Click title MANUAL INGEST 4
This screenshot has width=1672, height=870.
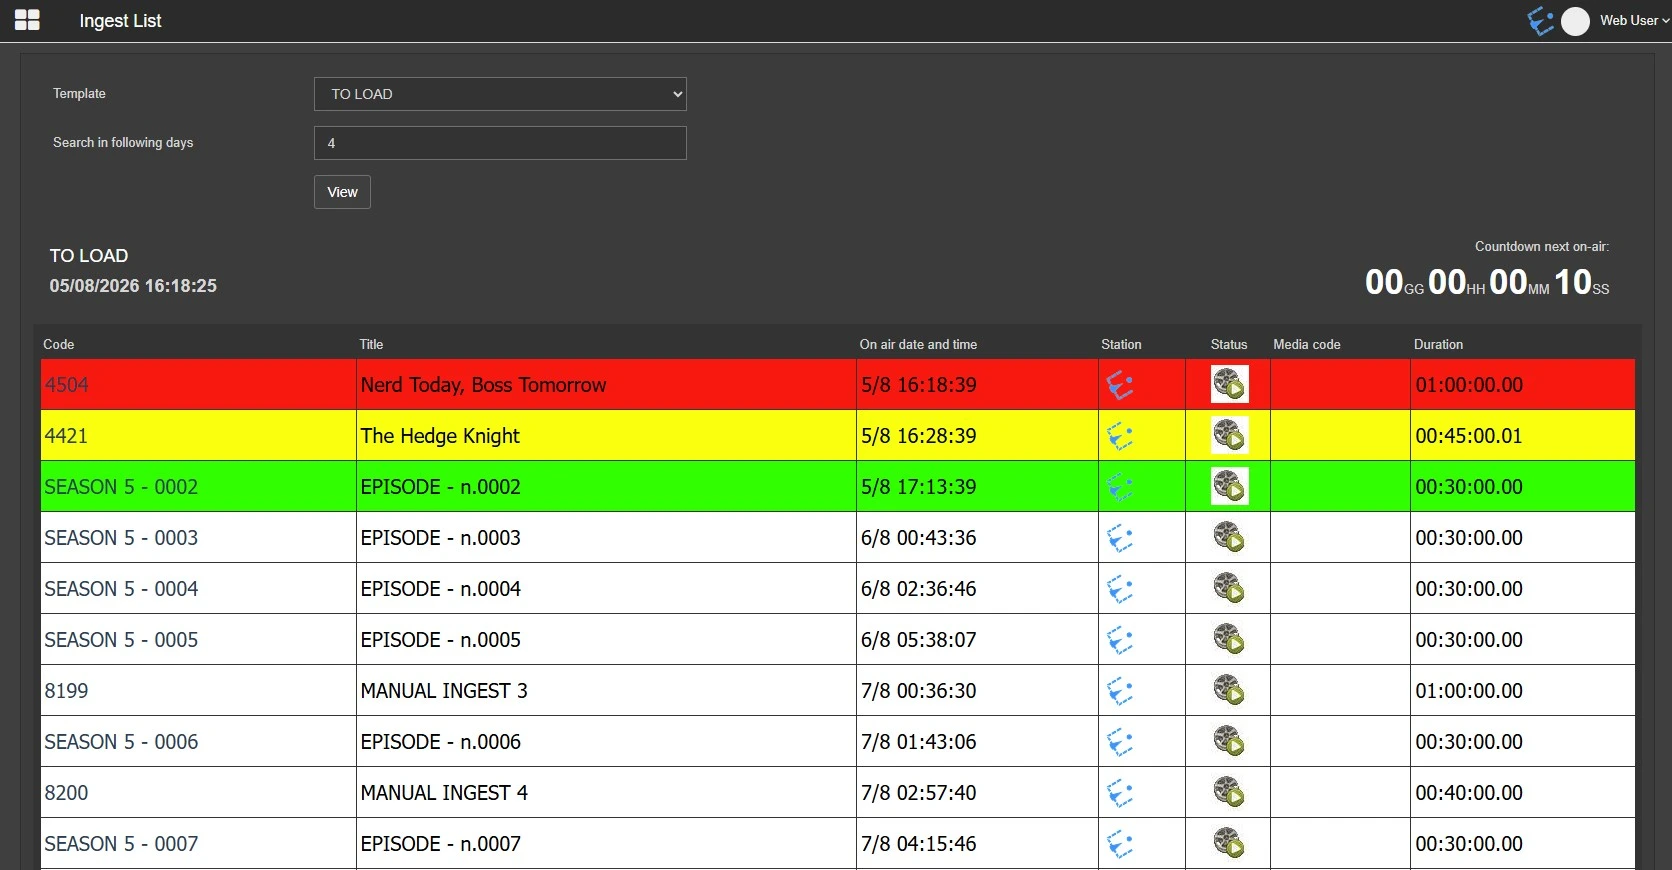444,793
